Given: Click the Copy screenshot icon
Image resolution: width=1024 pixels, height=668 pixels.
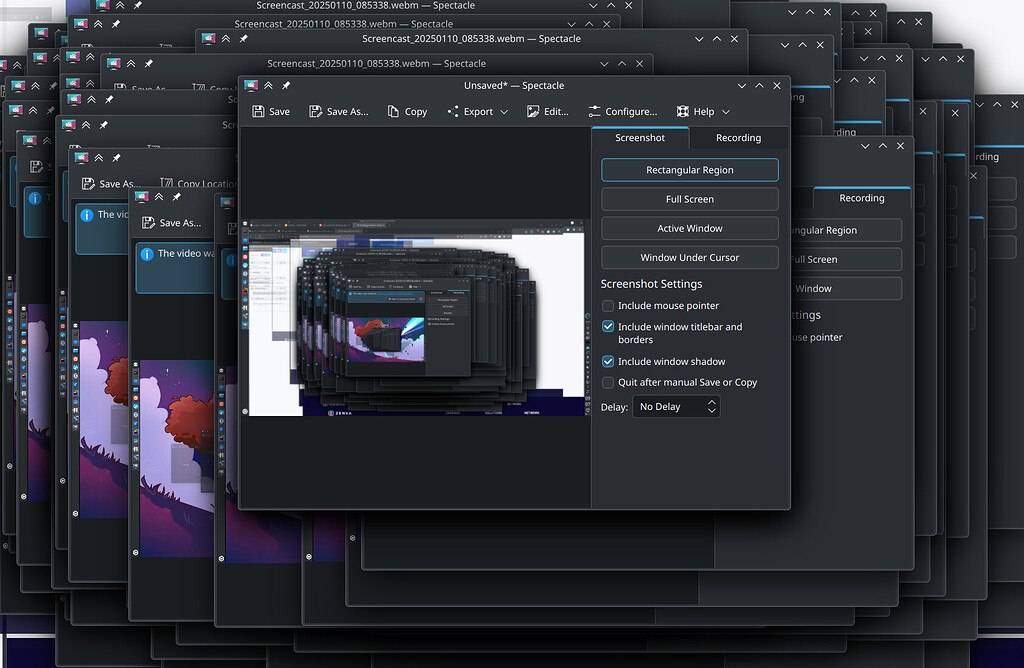Looking at the screenshot, I should click(x=392, y=111).
